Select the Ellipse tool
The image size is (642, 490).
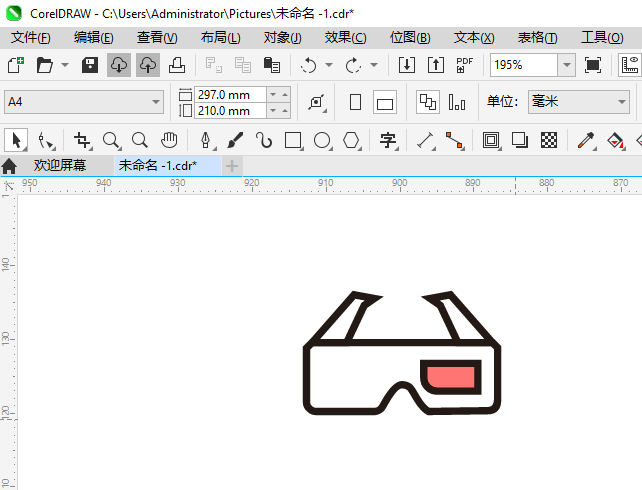[x=322, y=140]
